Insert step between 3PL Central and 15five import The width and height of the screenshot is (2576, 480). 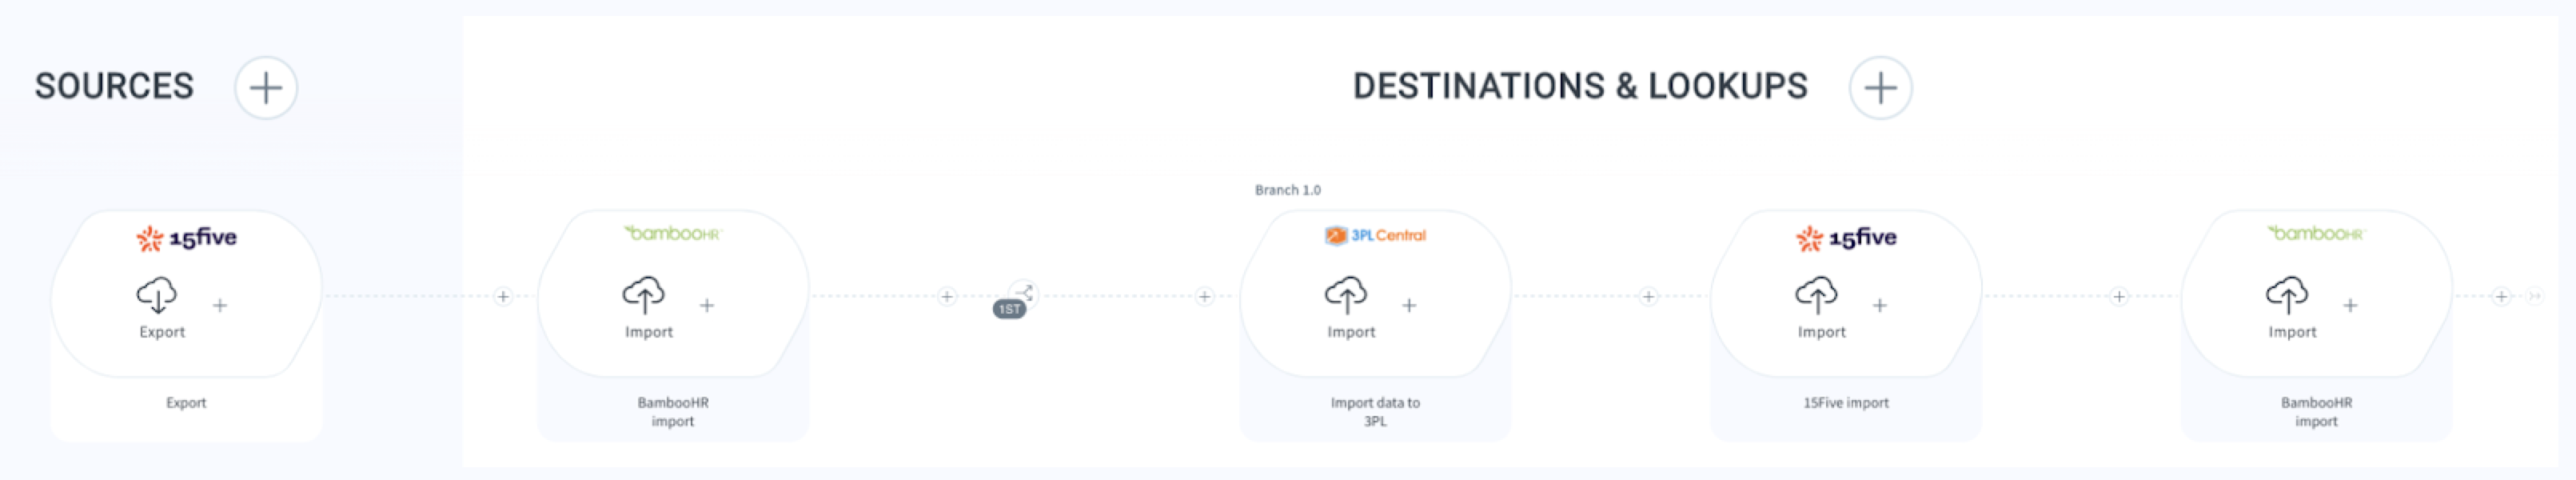1649,296
